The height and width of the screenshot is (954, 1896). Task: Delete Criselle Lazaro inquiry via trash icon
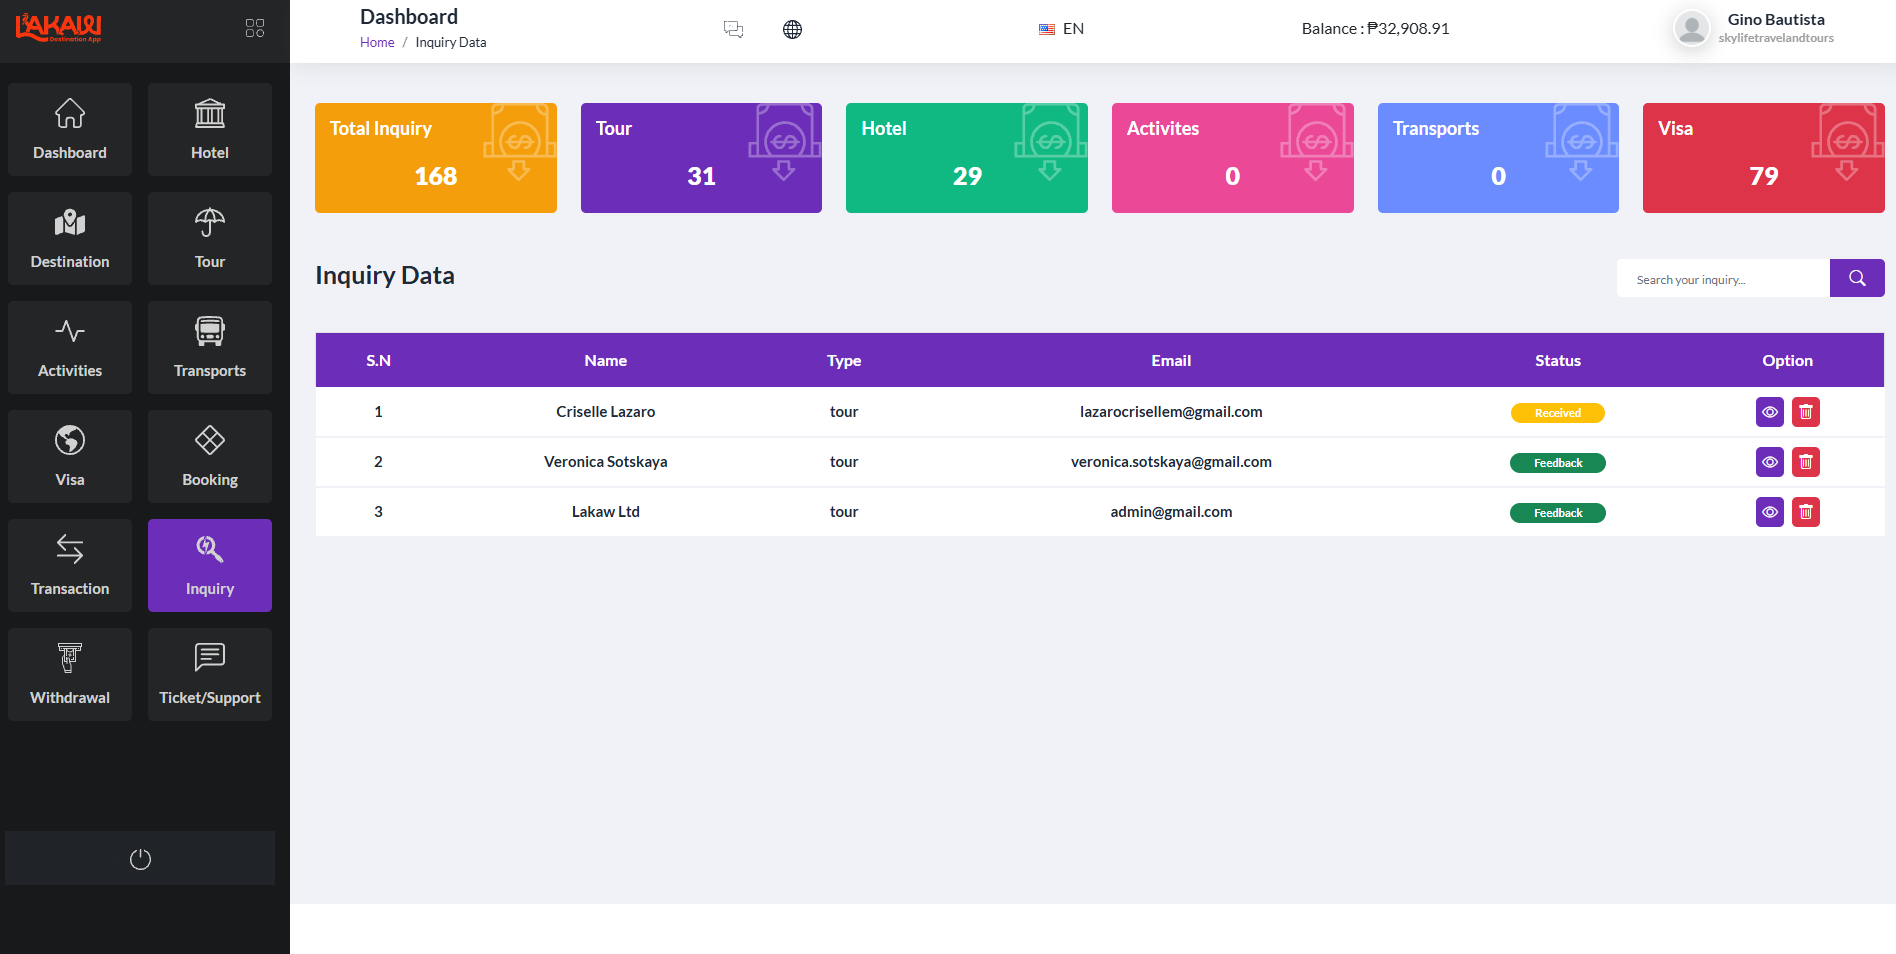point(1806,412)
